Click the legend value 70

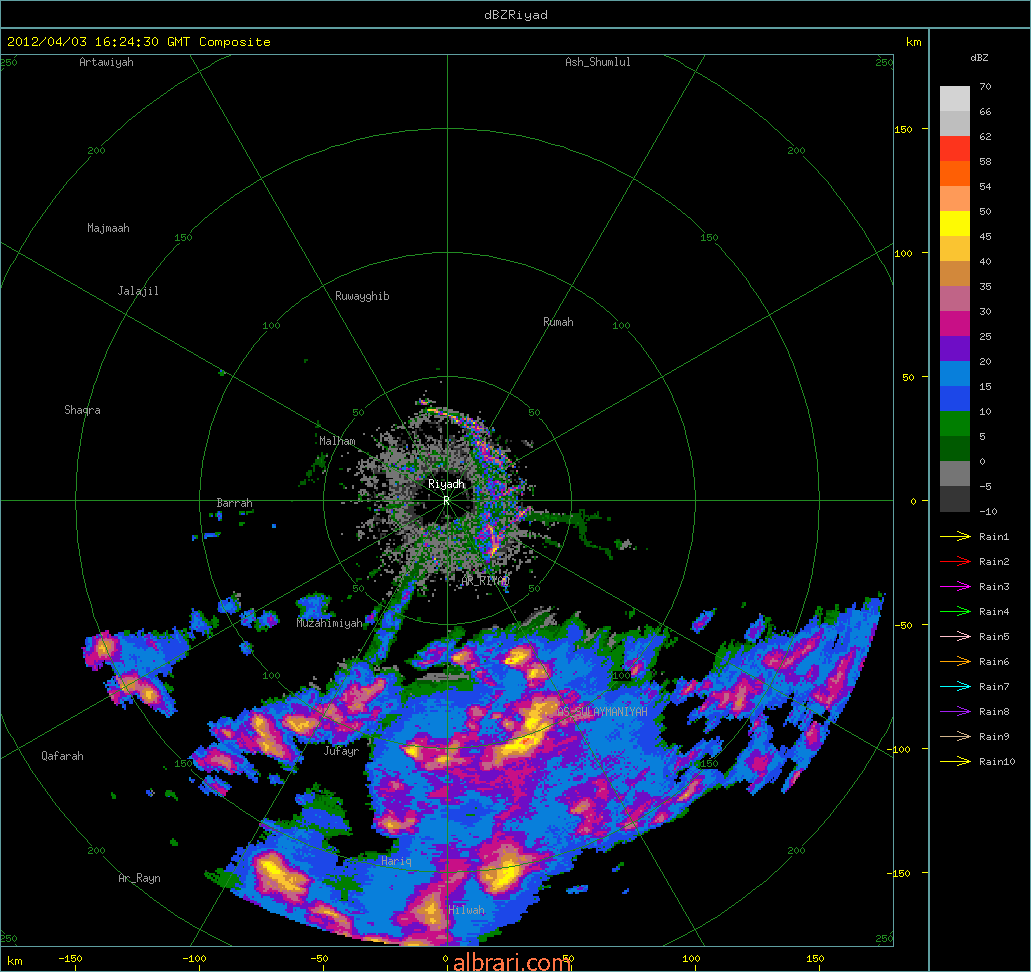tap(985, 86)
